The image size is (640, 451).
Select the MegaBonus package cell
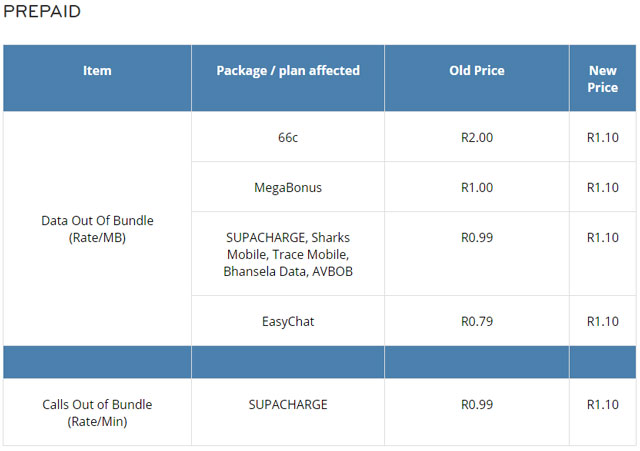coord(288,187)
